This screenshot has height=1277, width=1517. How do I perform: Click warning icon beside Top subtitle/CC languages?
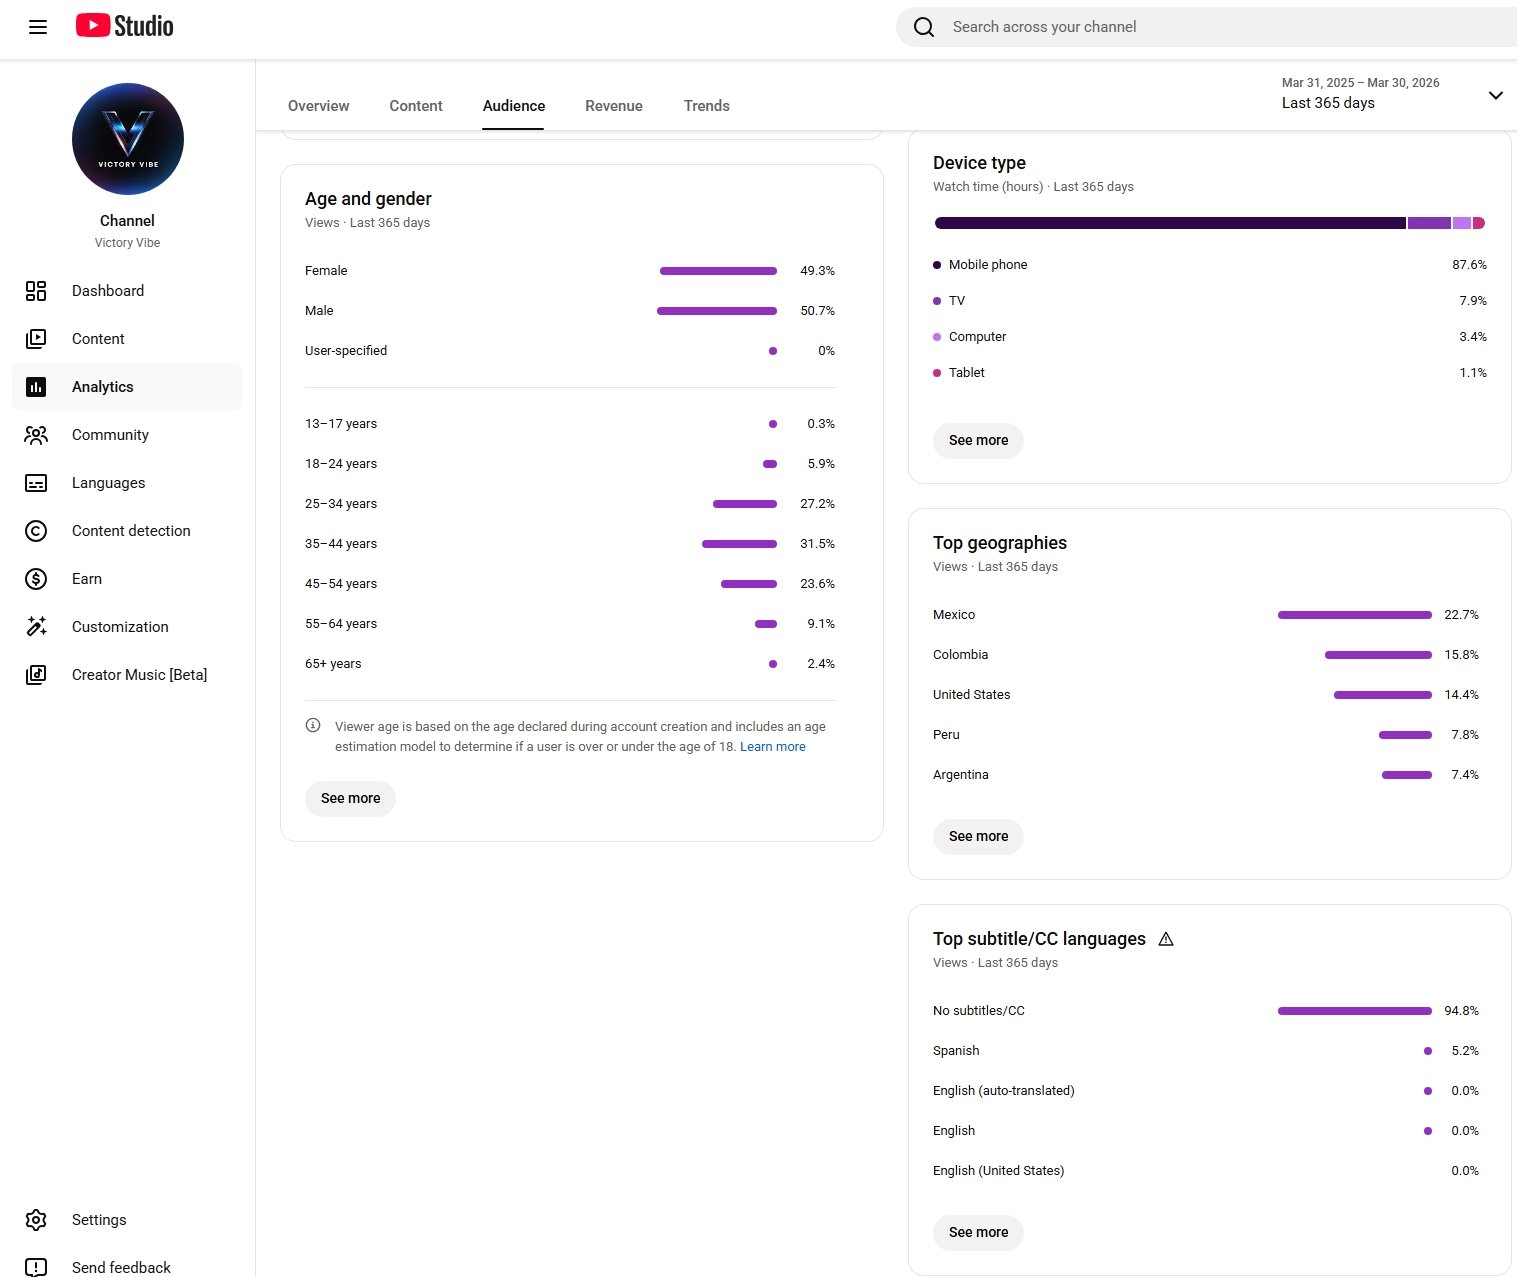coord(1165,939)
